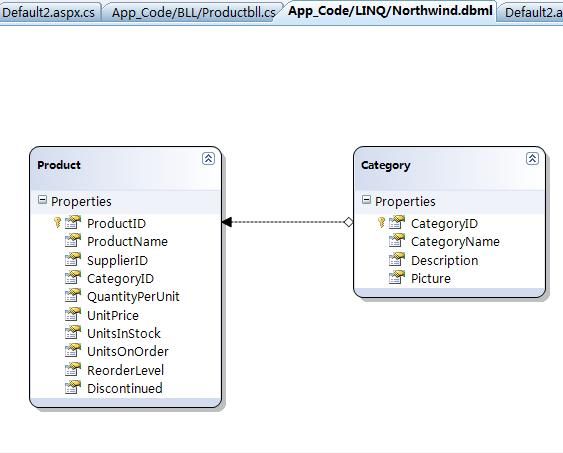Click the property icon next to SupplierID

(x=73, y=259)
